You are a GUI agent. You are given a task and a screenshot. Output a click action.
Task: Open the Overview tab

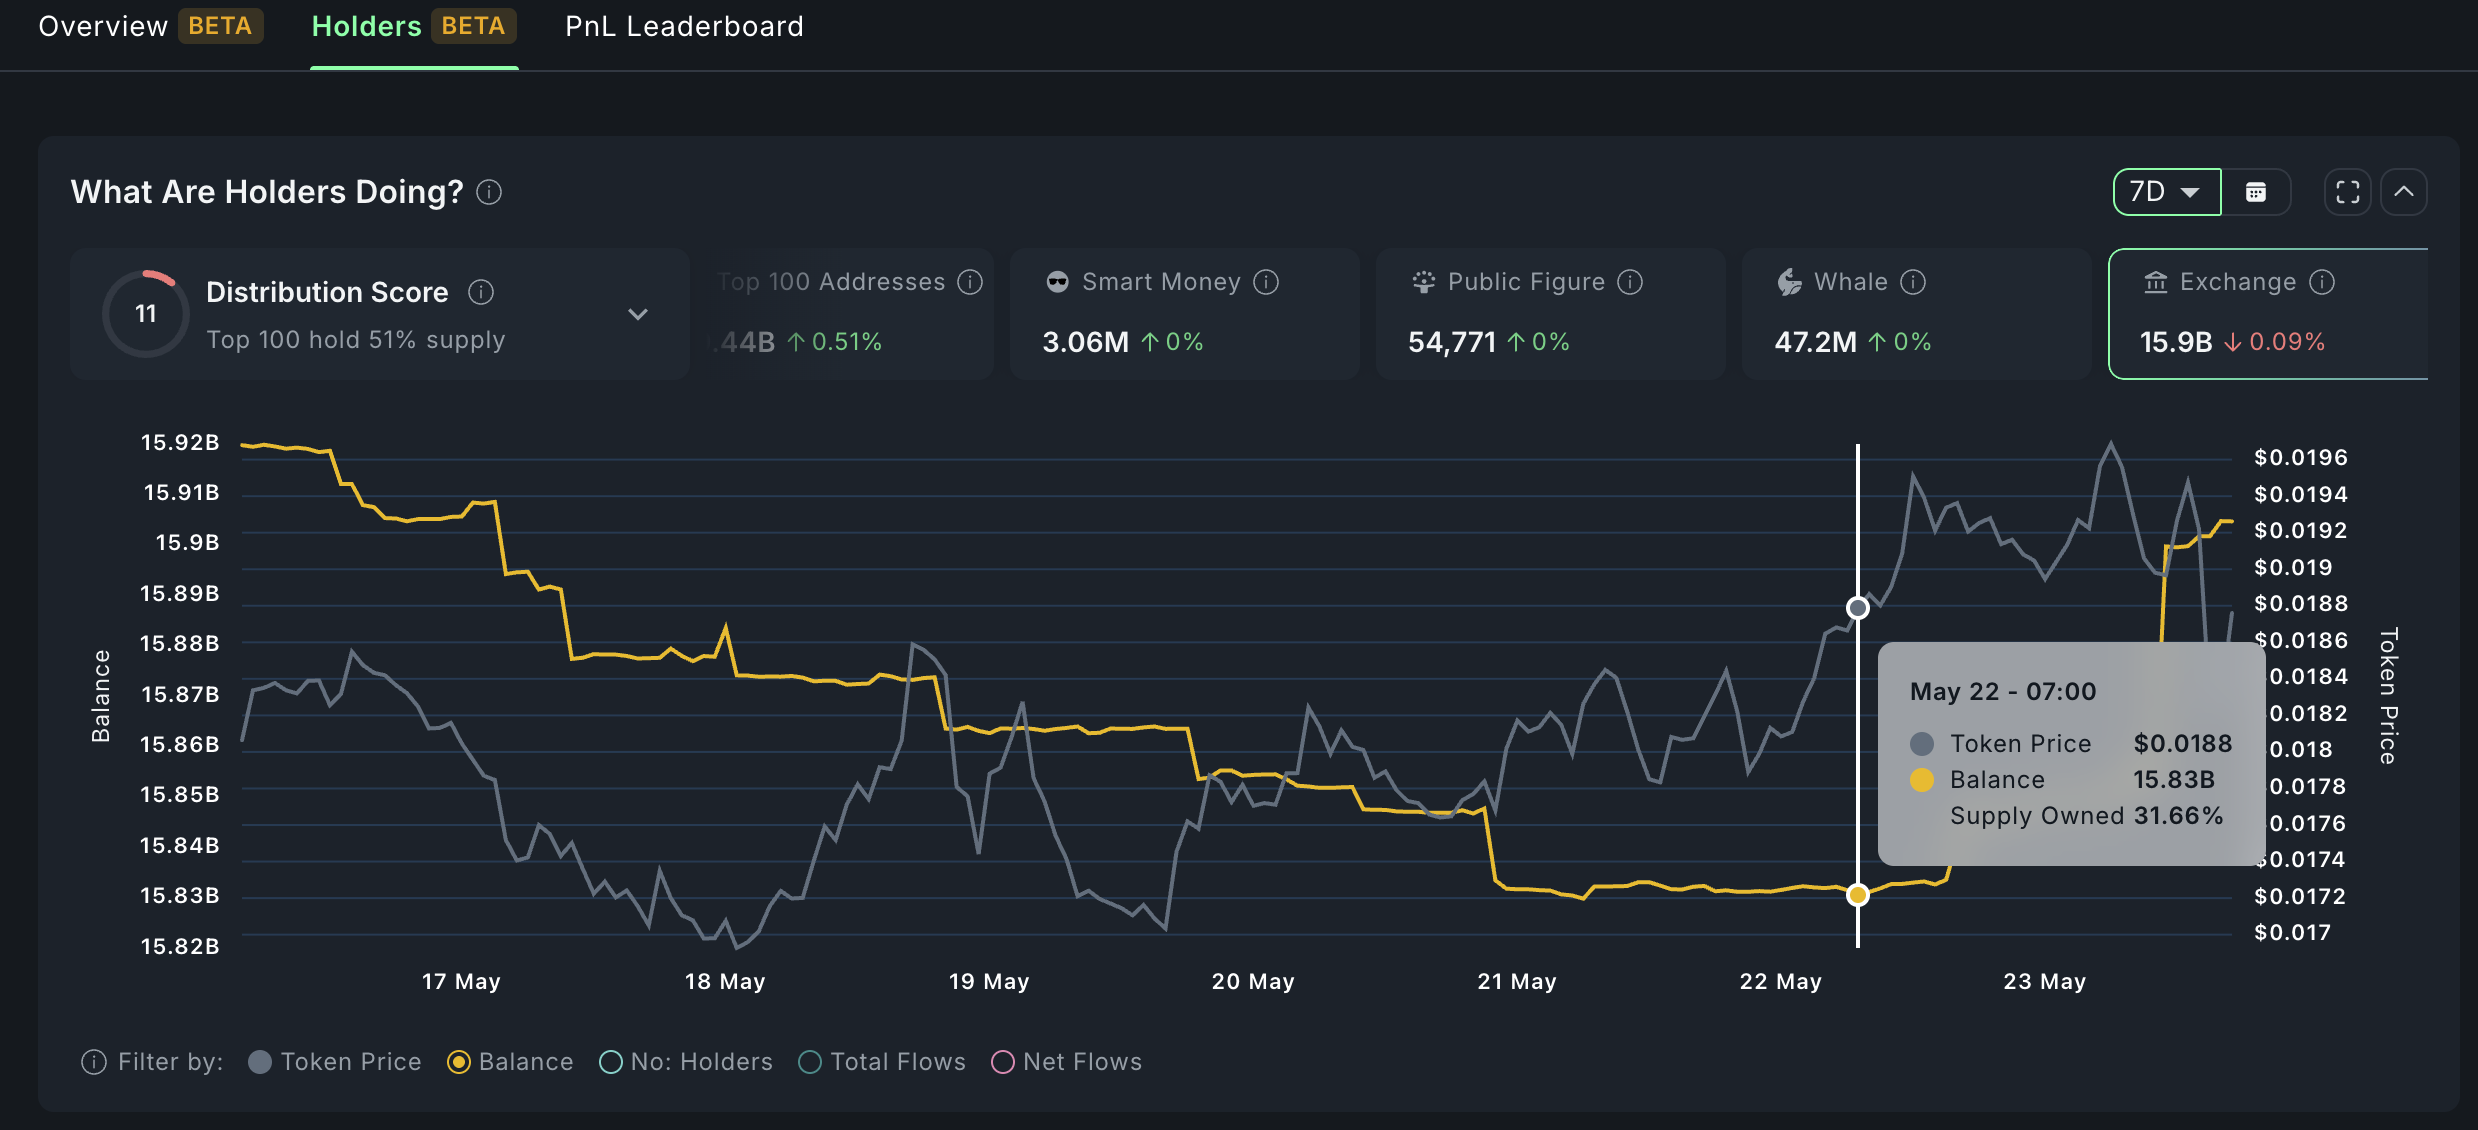(103, 26)
